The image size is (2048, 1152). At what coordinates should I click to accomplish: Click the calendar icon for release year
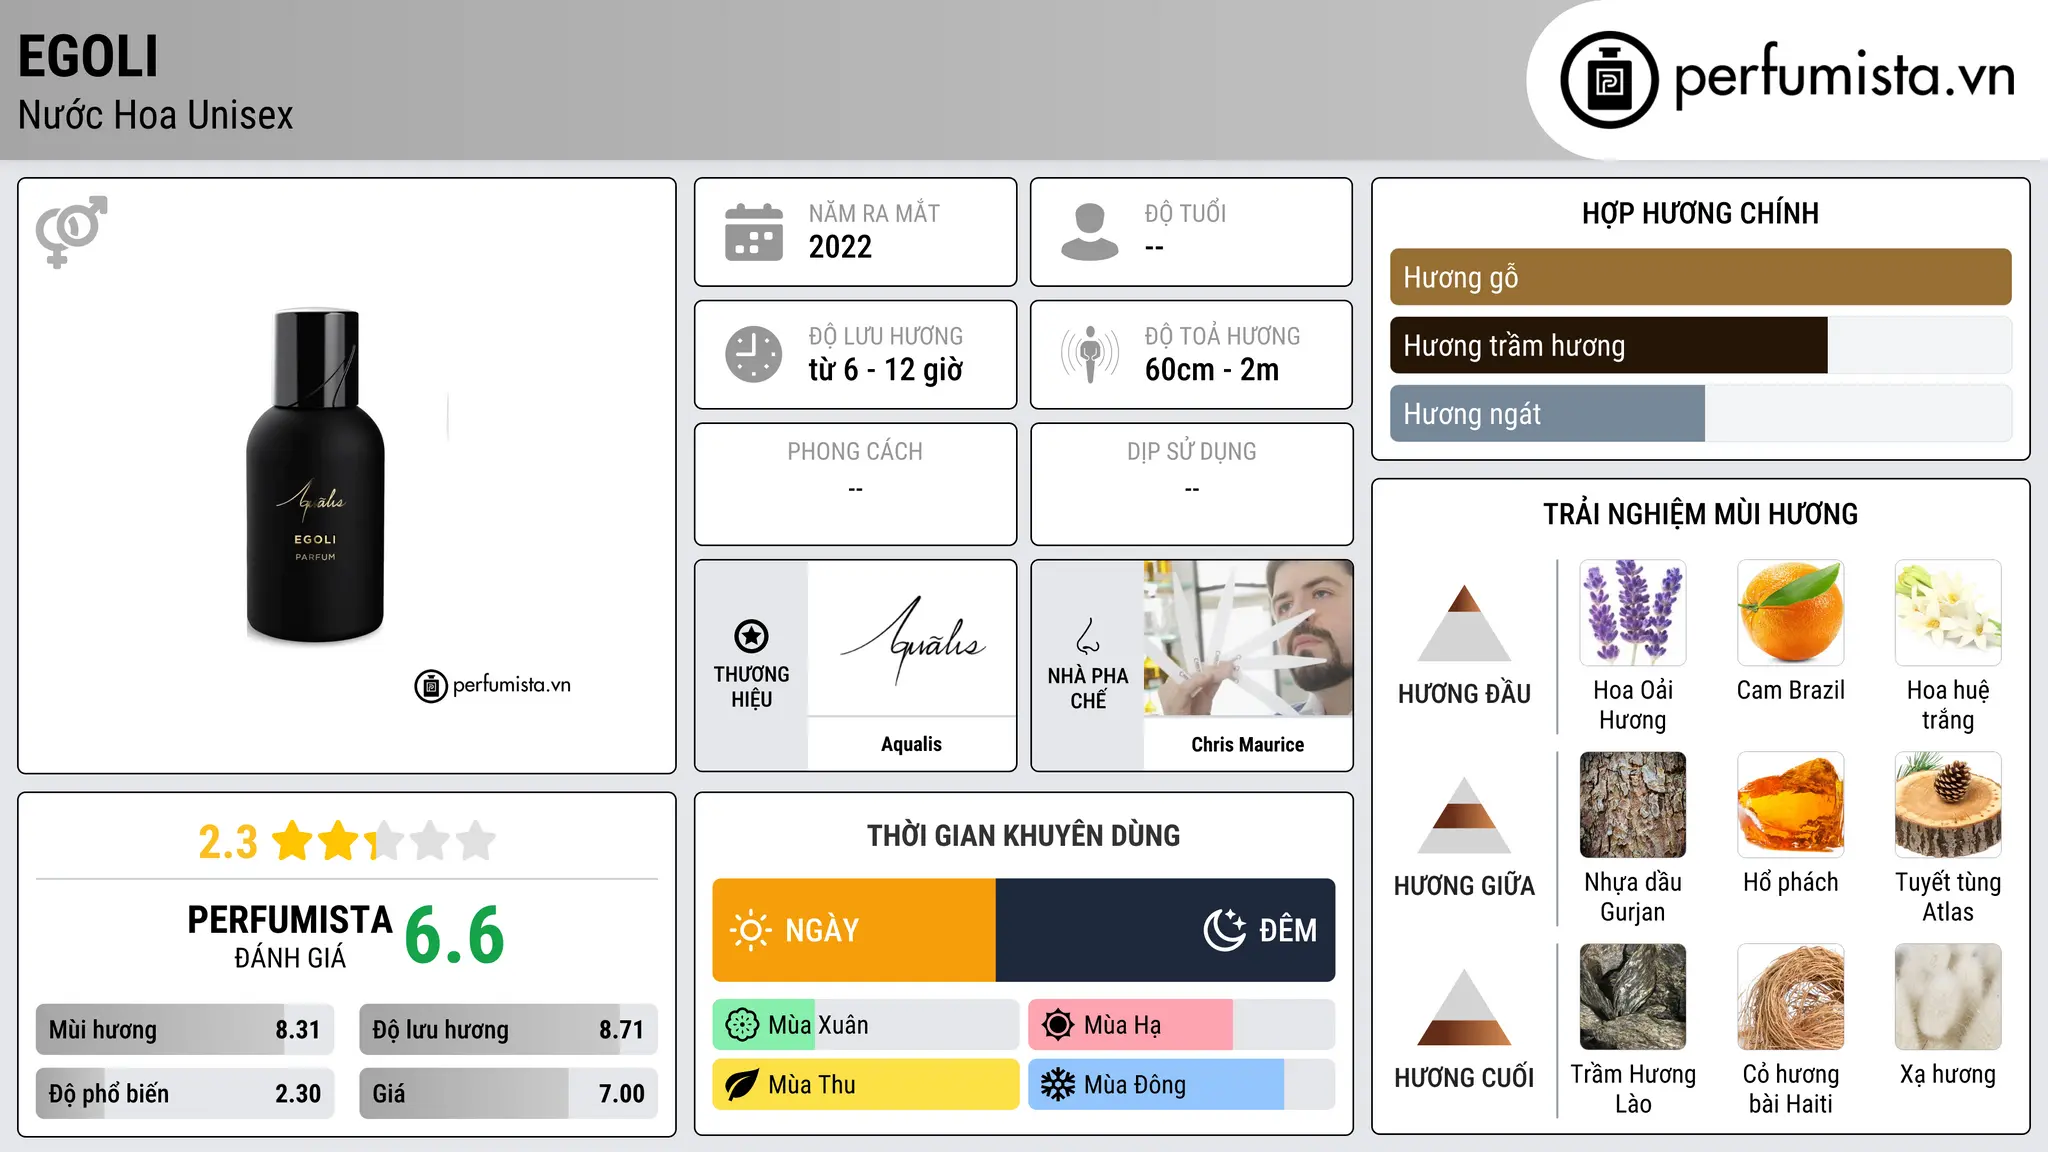pos(754,232)
